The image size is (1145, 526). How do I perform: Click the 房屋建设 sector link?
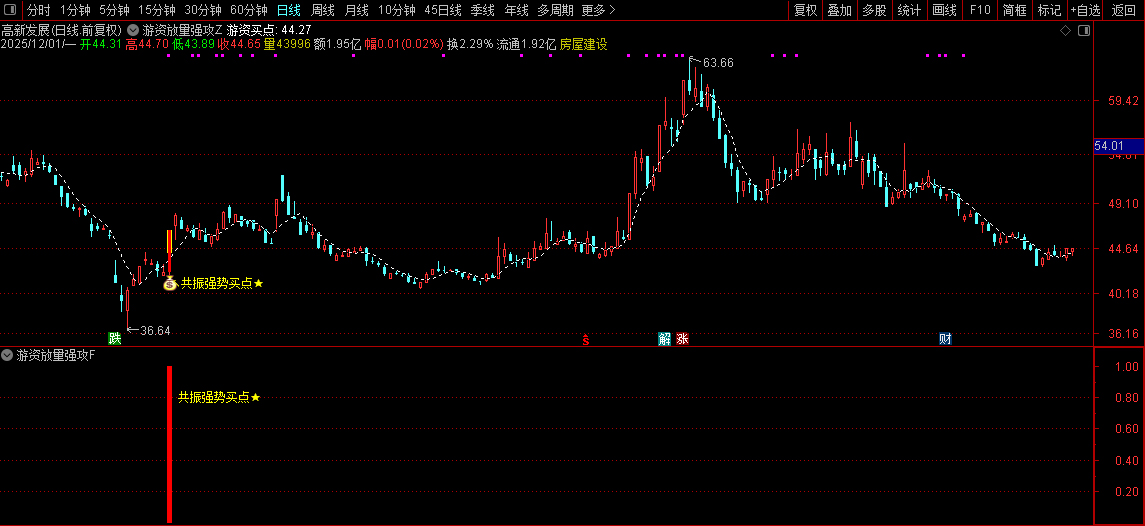pyautogui.click(x=583, y=44)
